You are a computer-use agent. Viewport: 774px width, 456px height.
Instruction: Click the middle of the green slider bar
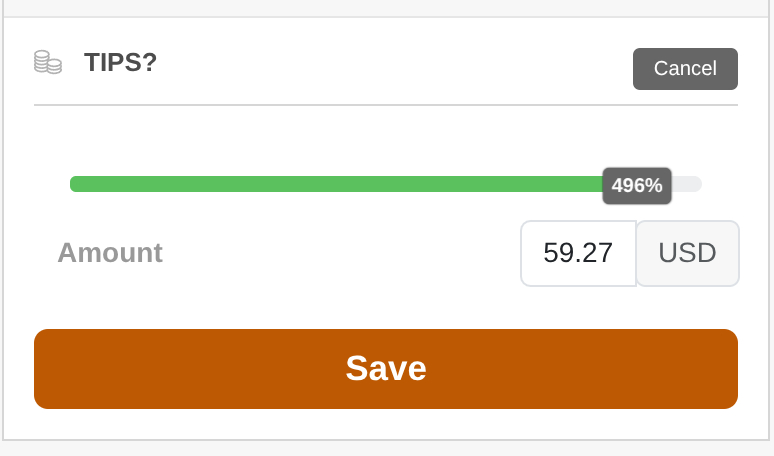pos(337,184)
